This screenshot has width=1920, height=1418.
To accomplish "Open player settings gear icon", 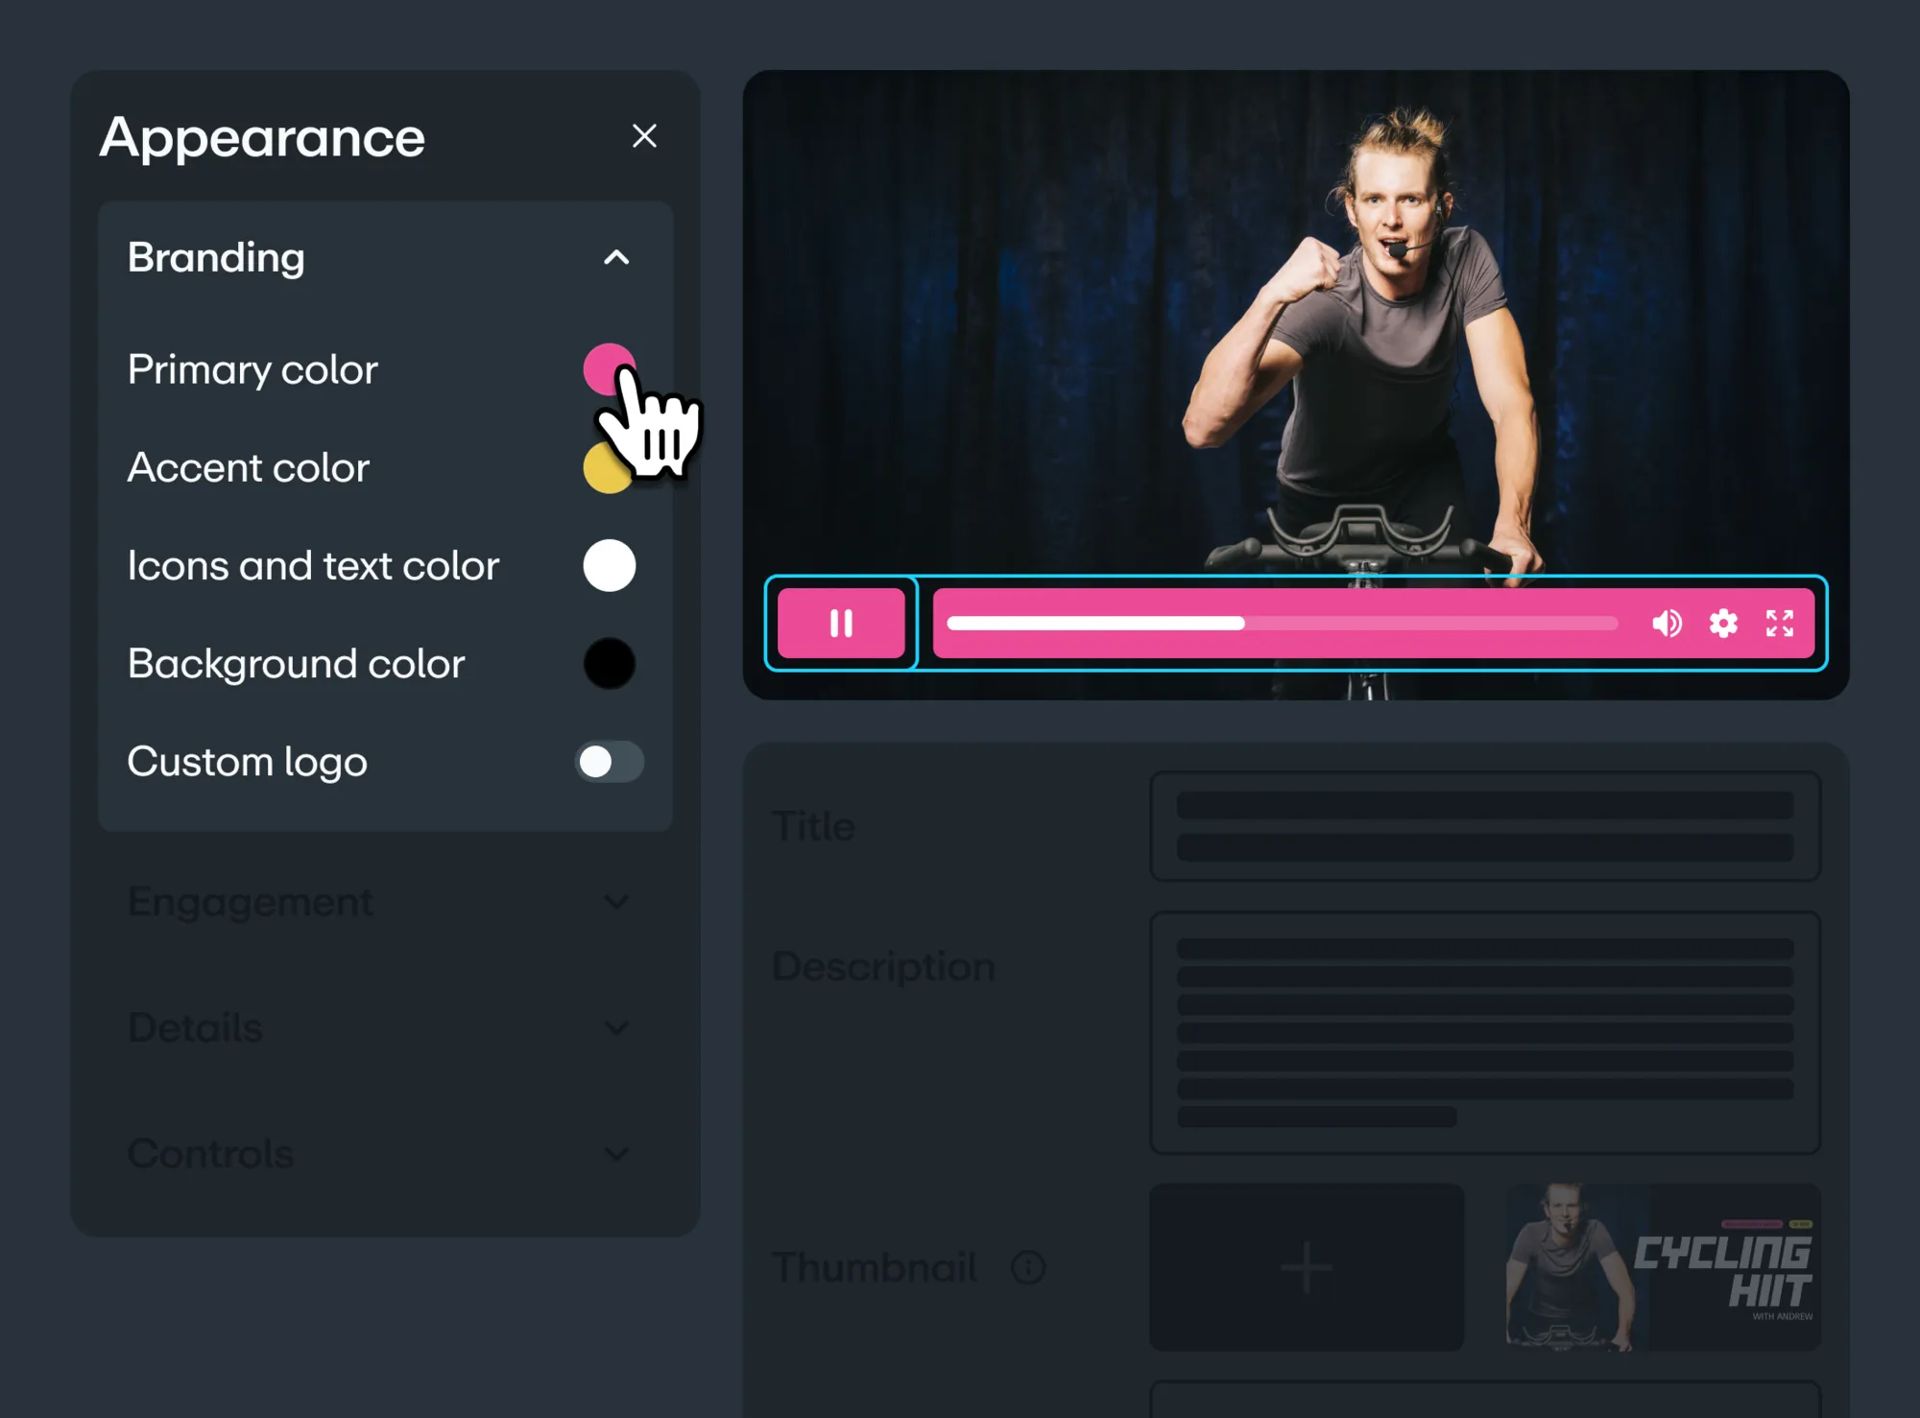I will pyautogui.click(x=1723, y=624).
